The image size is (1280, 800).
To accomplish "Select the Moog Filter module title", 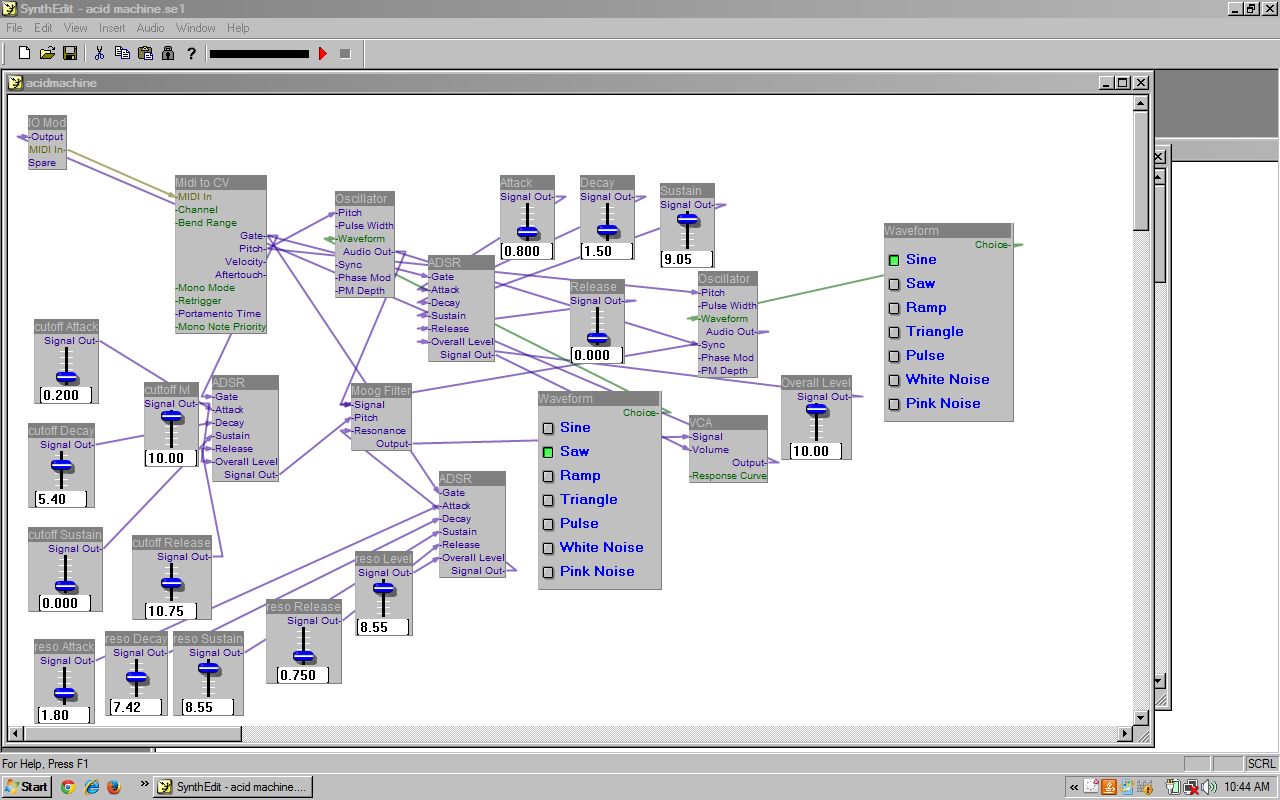I will coord(381,391).
